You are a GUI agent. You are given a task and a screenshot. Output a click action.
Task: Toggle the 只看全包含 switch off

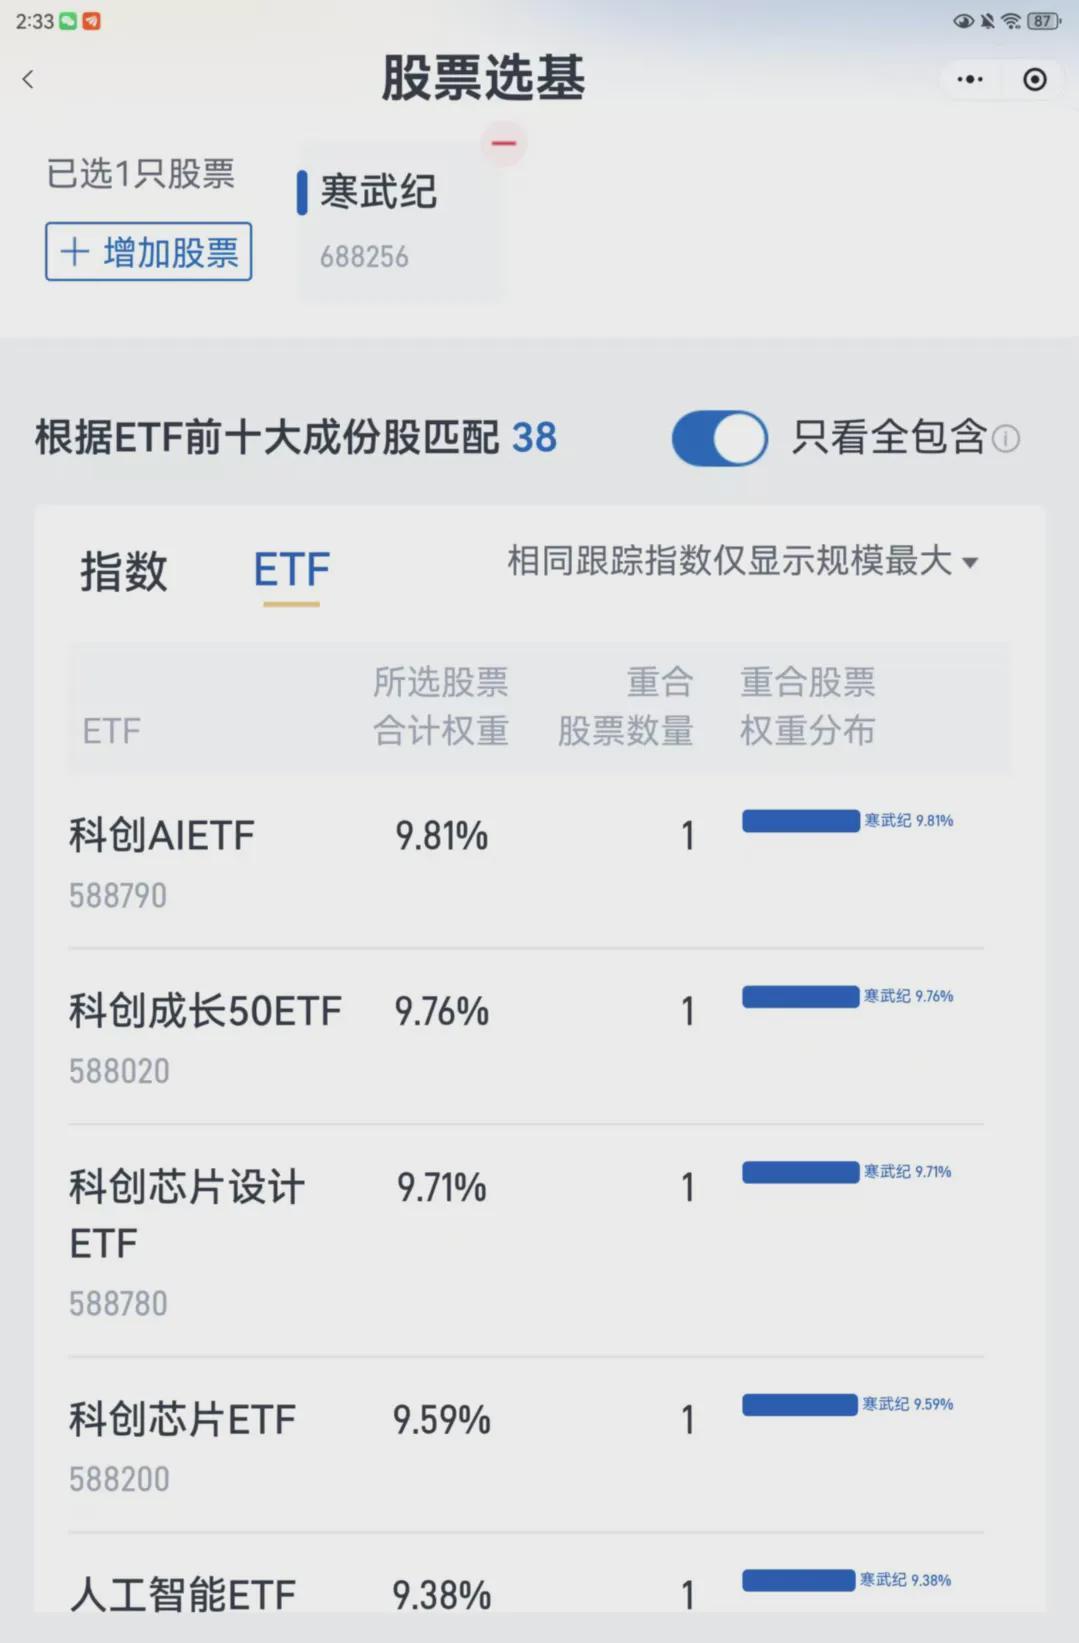pos(719,438)
